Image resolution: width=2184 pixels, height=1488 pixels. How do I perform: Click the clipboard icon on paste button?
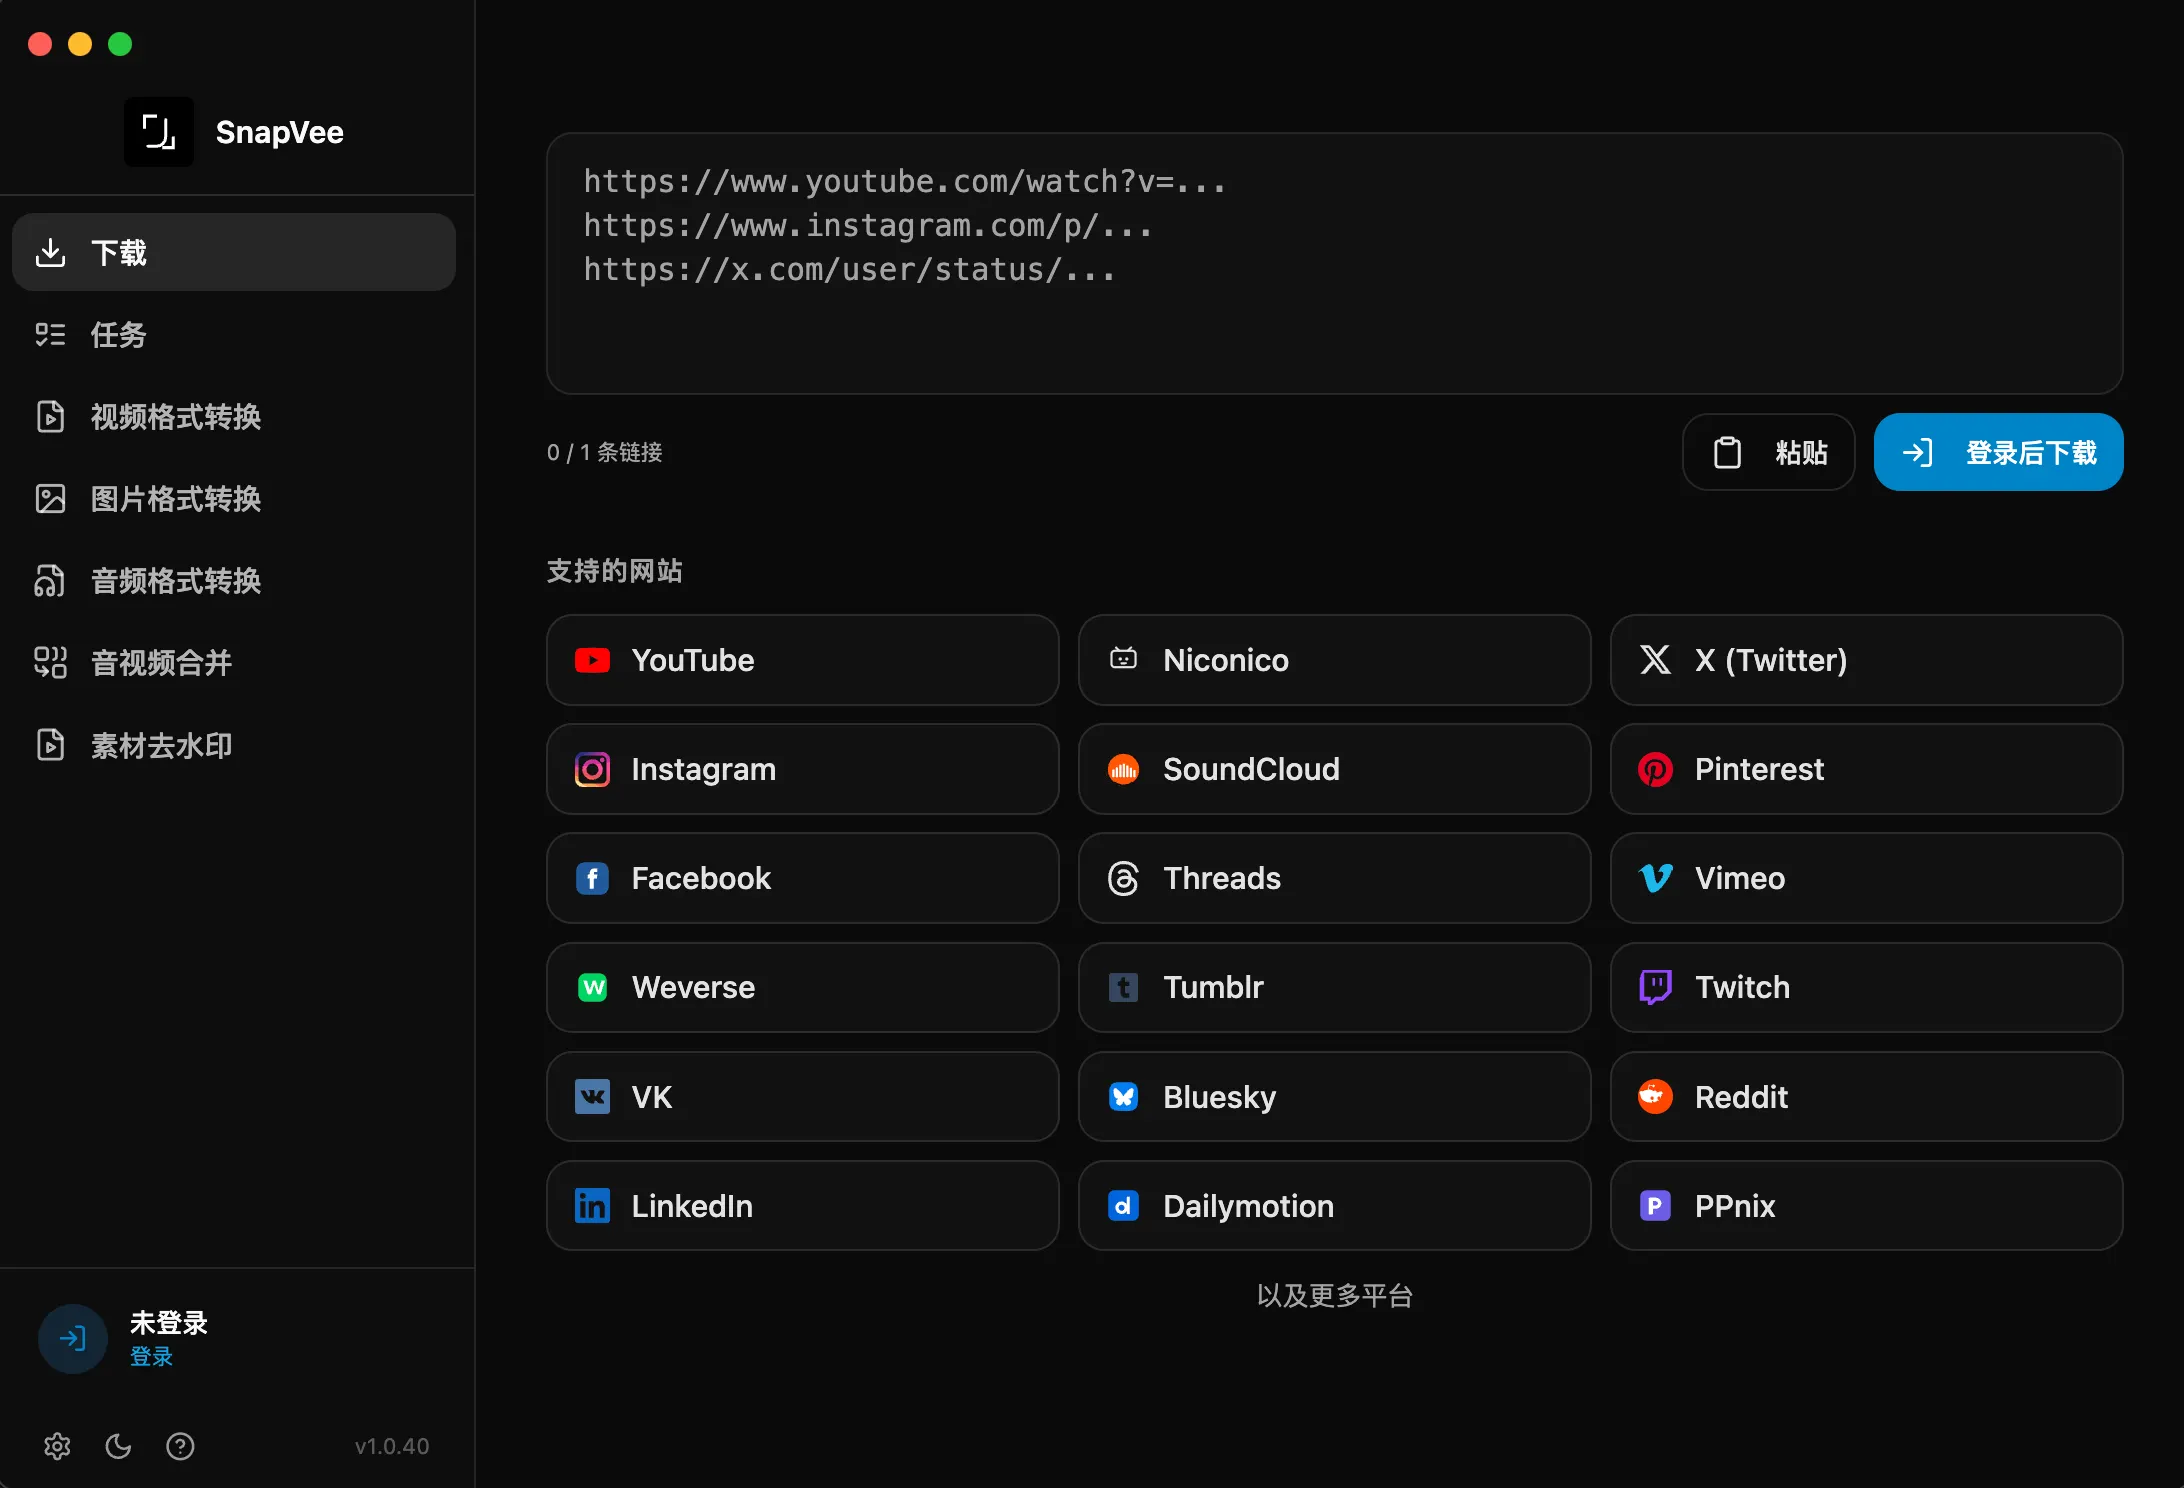pyautogui.click(x=1727, y=452)
